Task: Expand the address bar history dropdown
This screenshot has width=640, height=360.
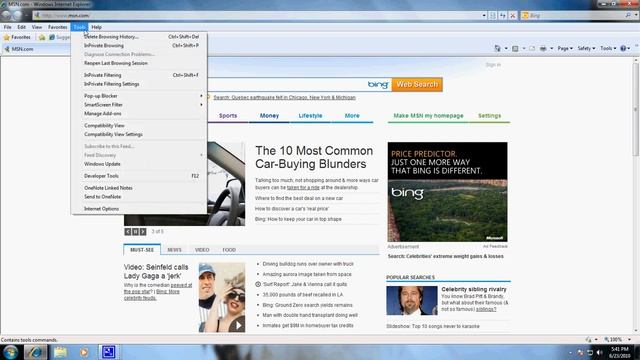Action: pos(484,16)
